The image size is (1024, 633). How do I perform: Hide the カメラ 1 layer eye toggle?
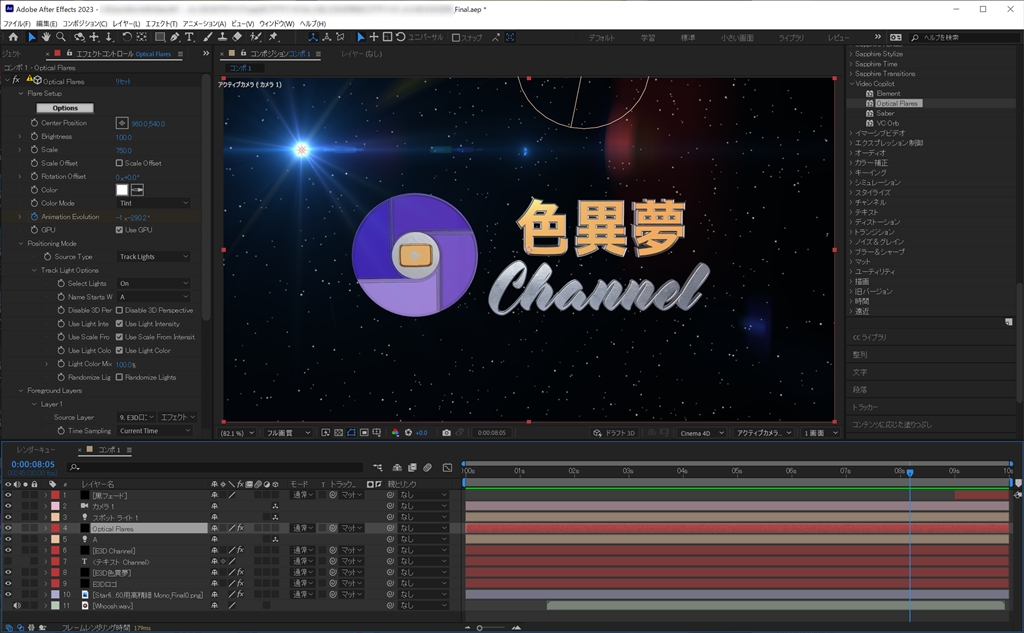(x=8, y=506)
